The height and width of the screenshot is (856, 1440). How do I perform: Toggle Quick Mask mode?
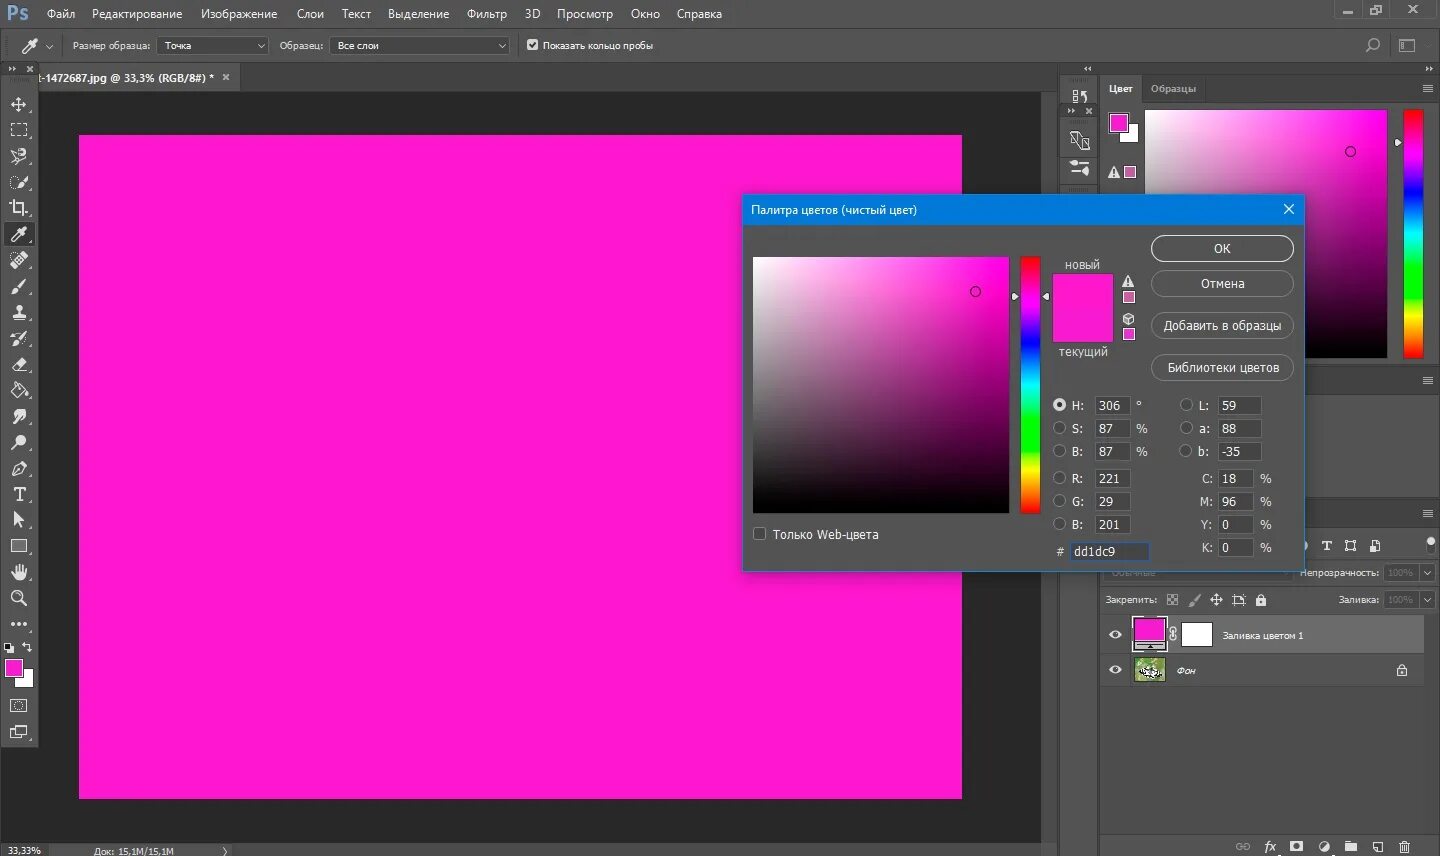(x=19, y=705)
